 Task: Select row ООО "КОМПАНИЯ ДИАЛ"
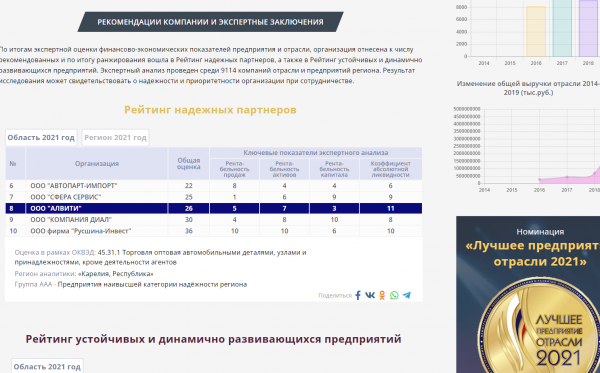(214, 220)
